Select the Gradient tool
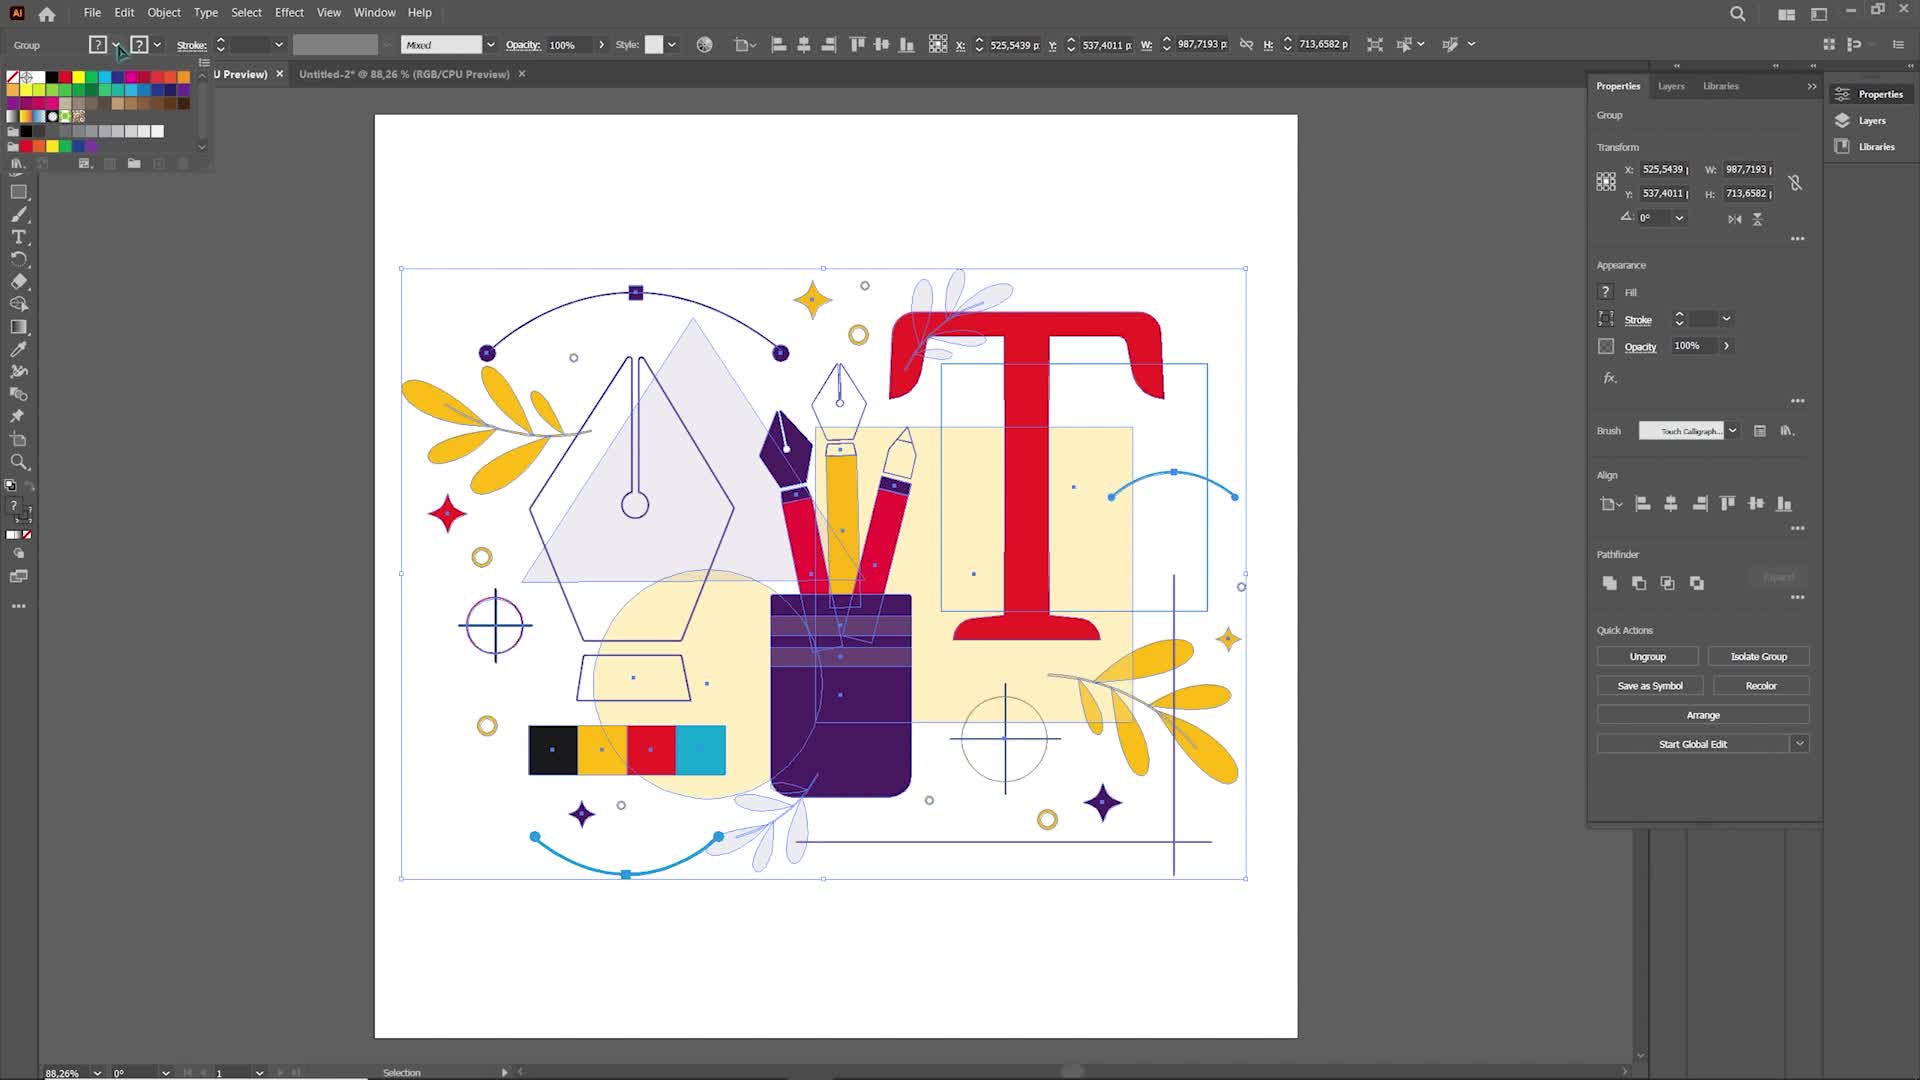Viewport: 1920px width, 1080px height. click(18, 327)
